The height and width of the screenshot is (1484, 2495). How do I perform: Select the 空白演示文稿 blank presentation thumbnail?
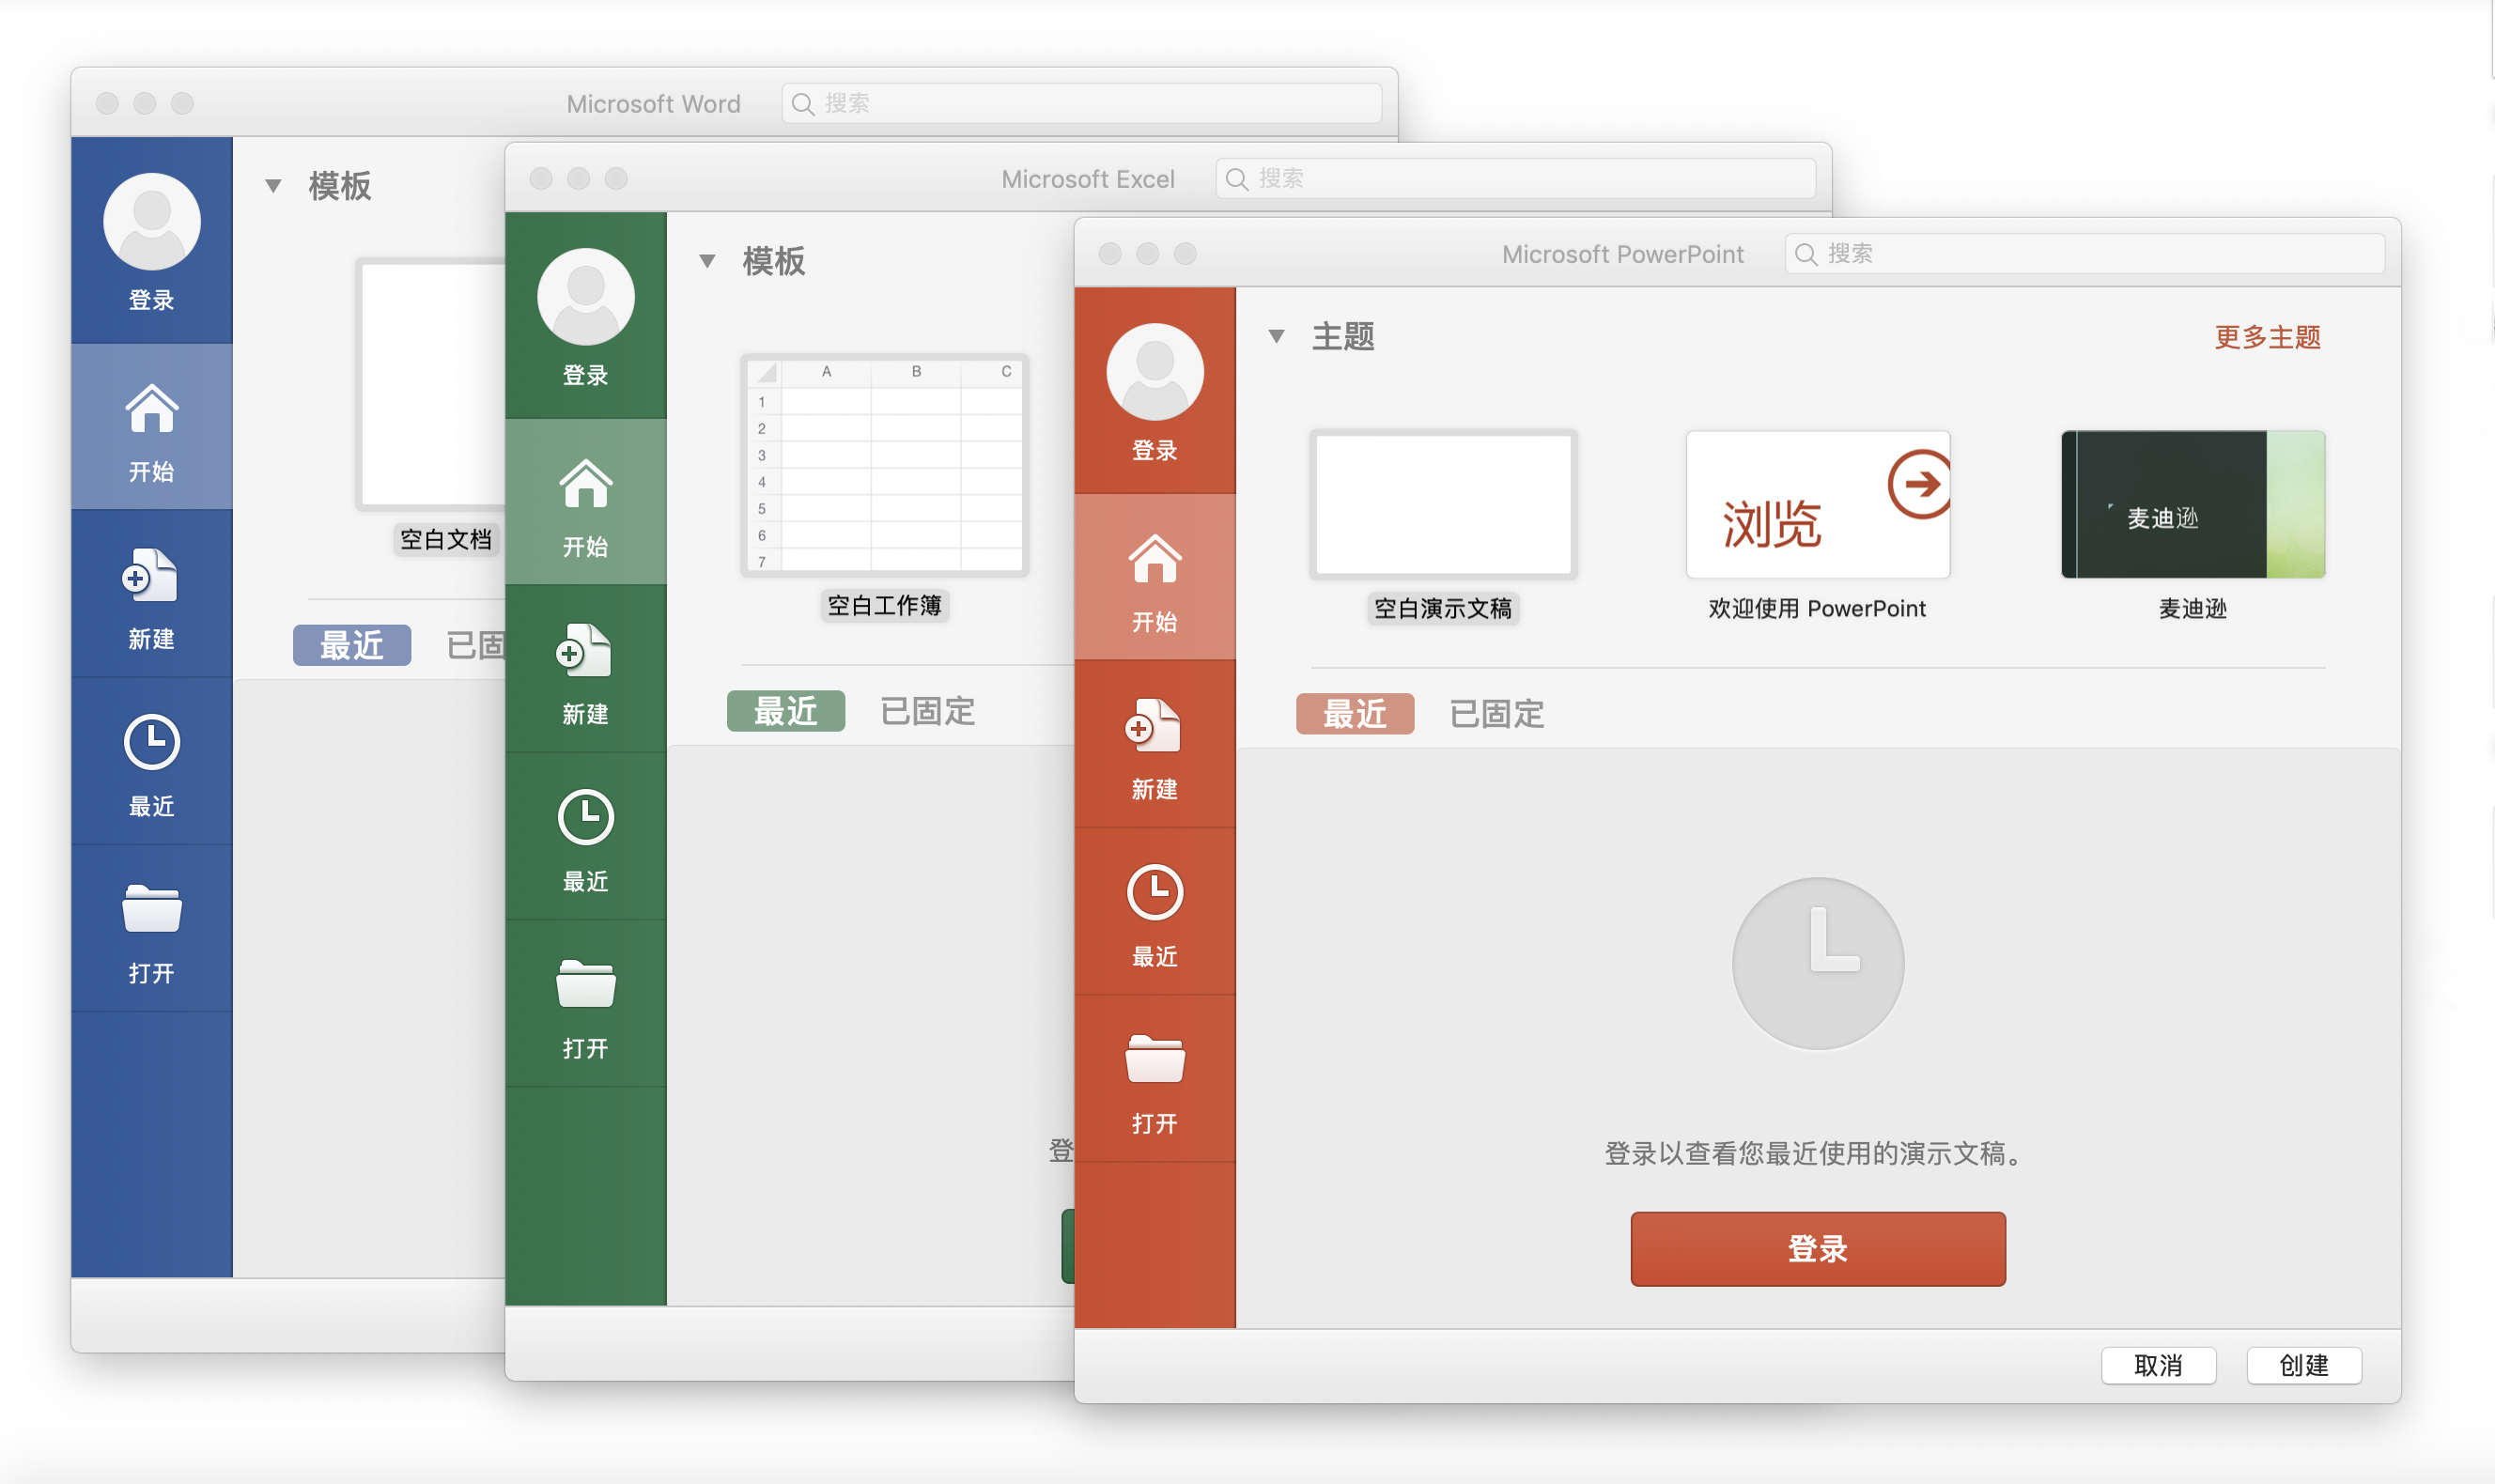coord(1443,505)
